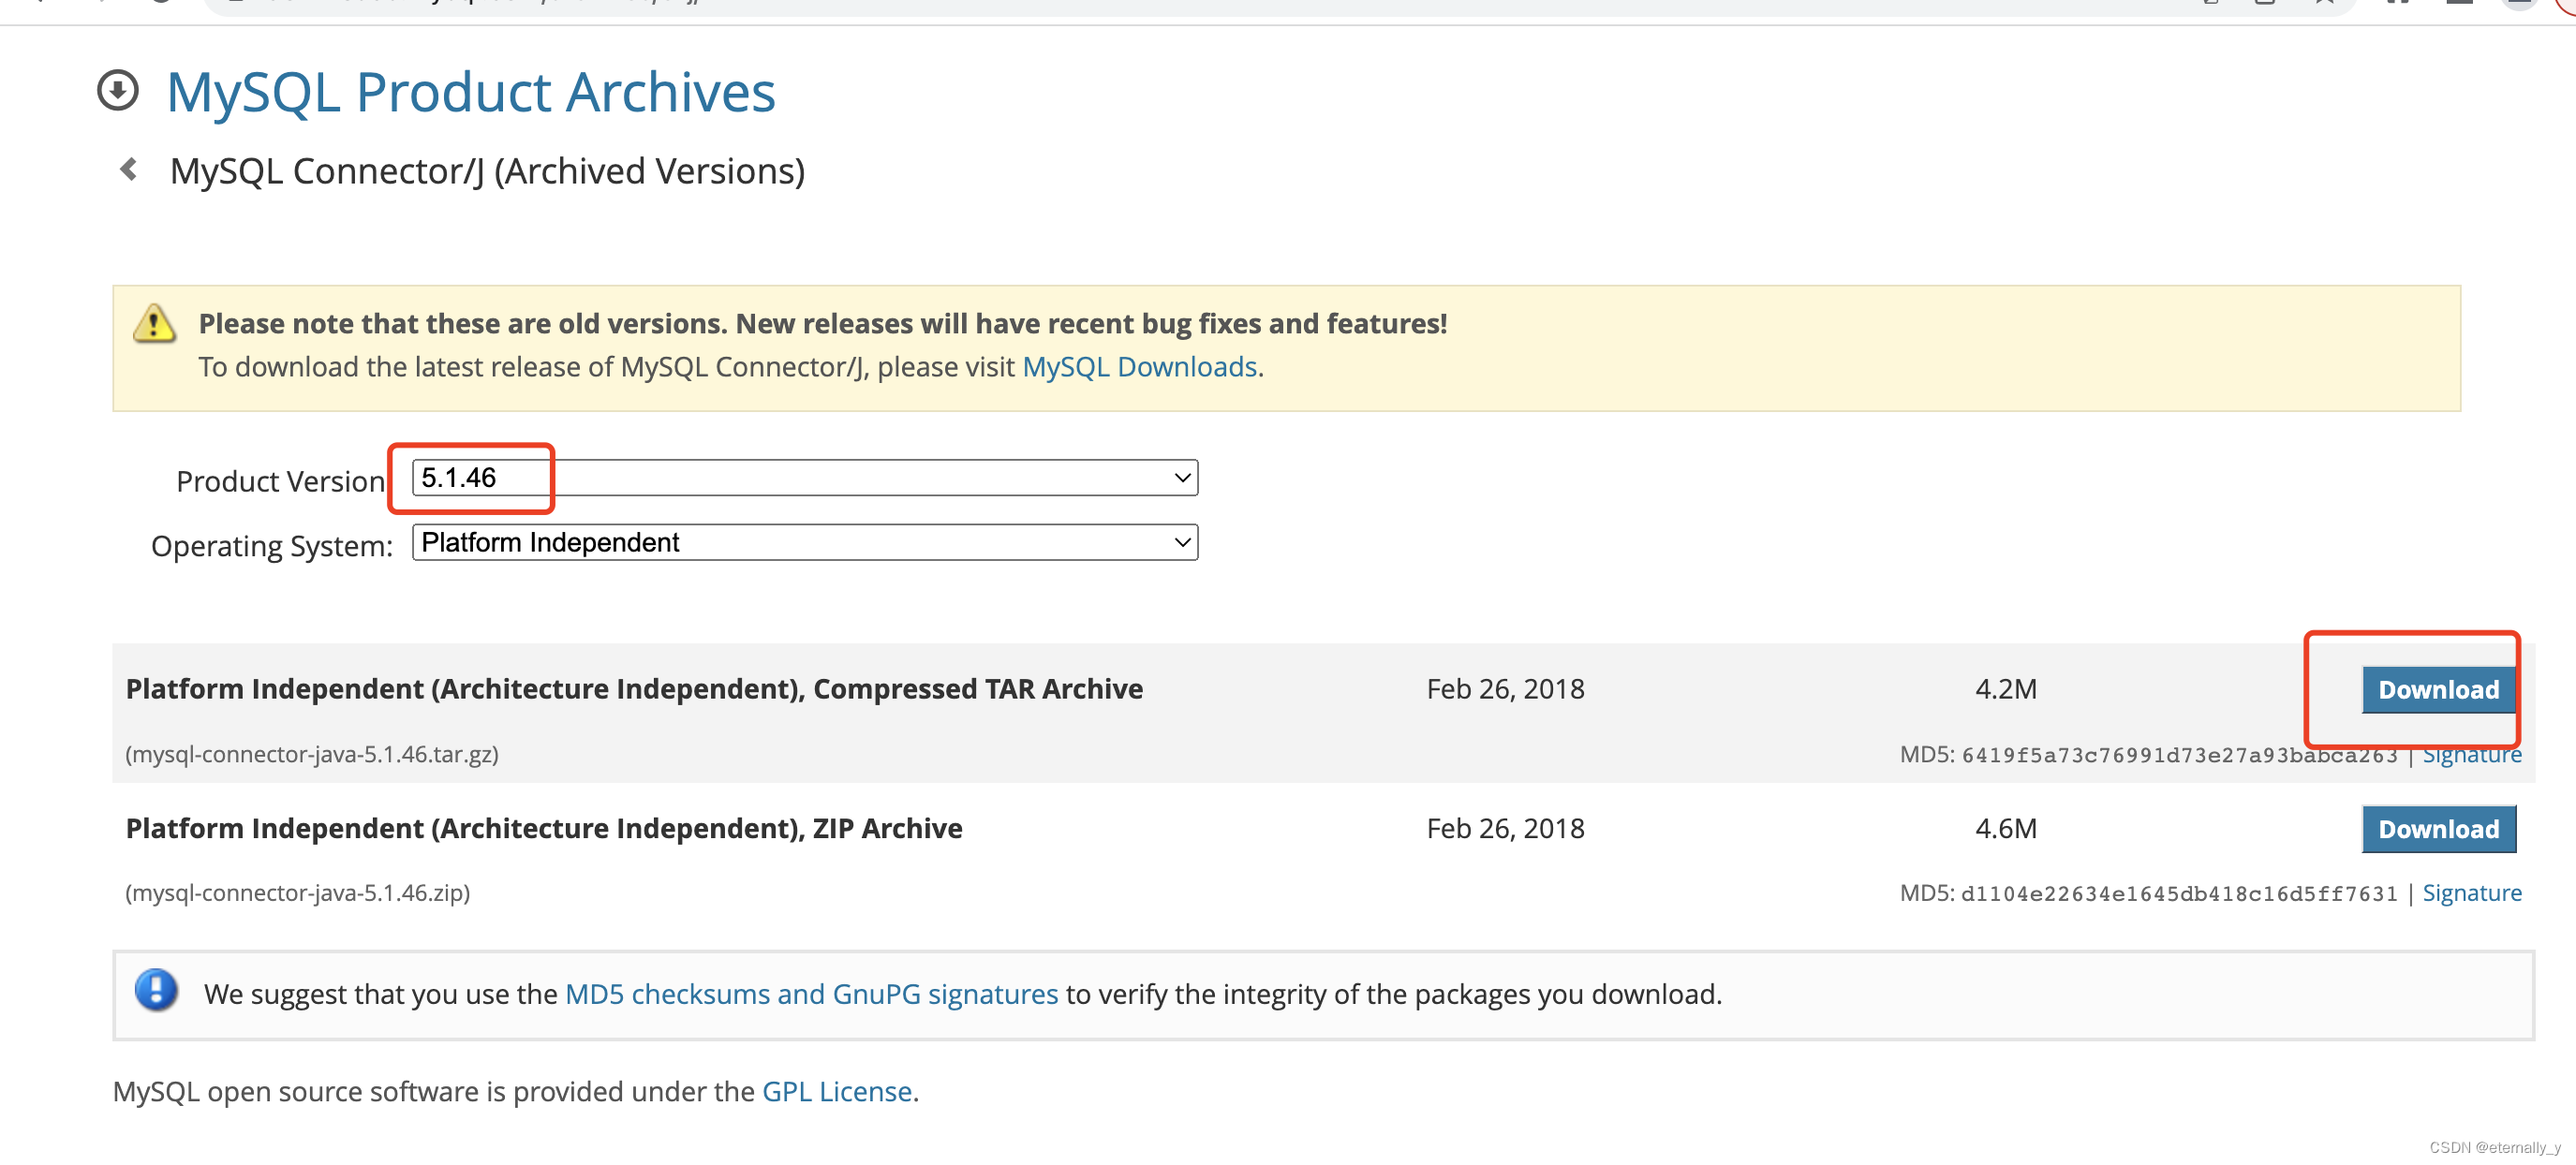
Task: Download the Compressed TAR Archive package
Action: click(x=2437, y=690)
